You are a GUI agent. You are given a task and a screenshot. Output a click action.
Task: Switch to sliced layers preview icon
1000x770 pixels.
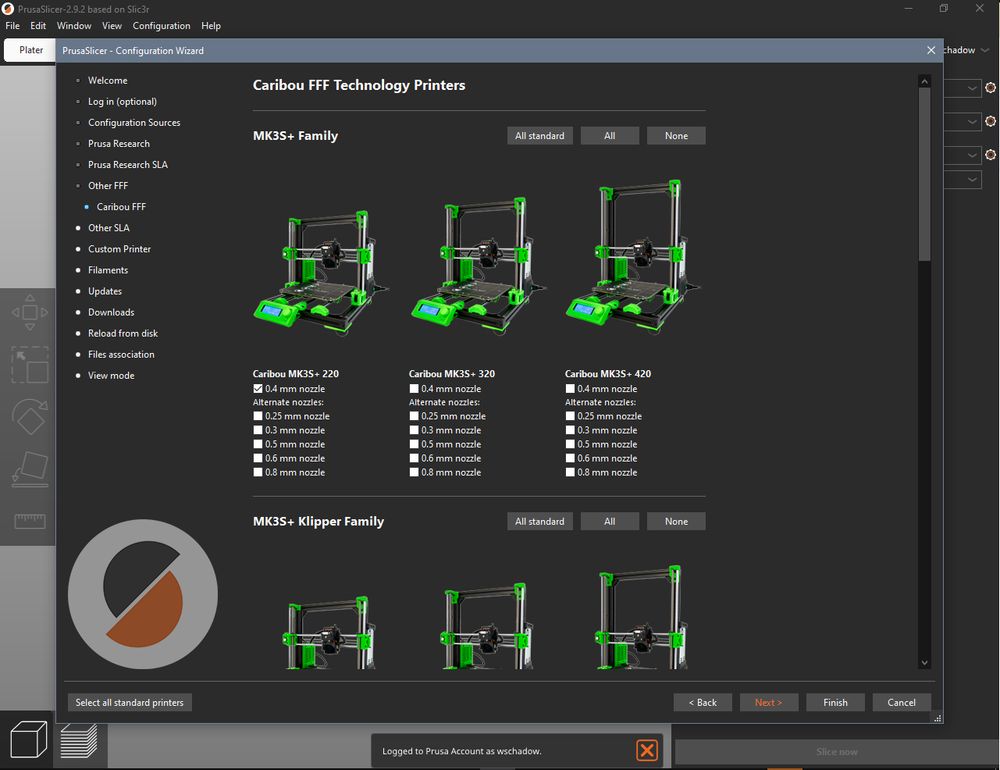[x=78, y=742]
